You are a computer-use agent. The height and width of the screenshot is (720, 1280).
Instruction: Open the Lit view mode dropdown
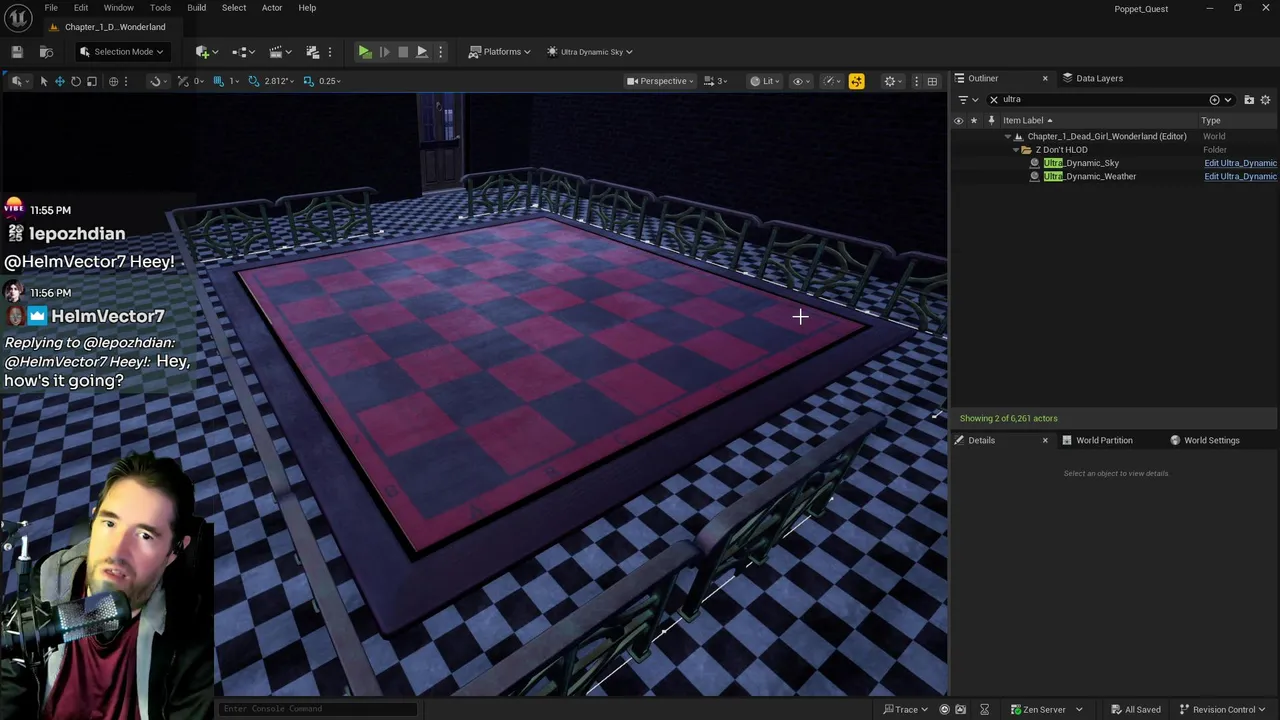[765, 81]
